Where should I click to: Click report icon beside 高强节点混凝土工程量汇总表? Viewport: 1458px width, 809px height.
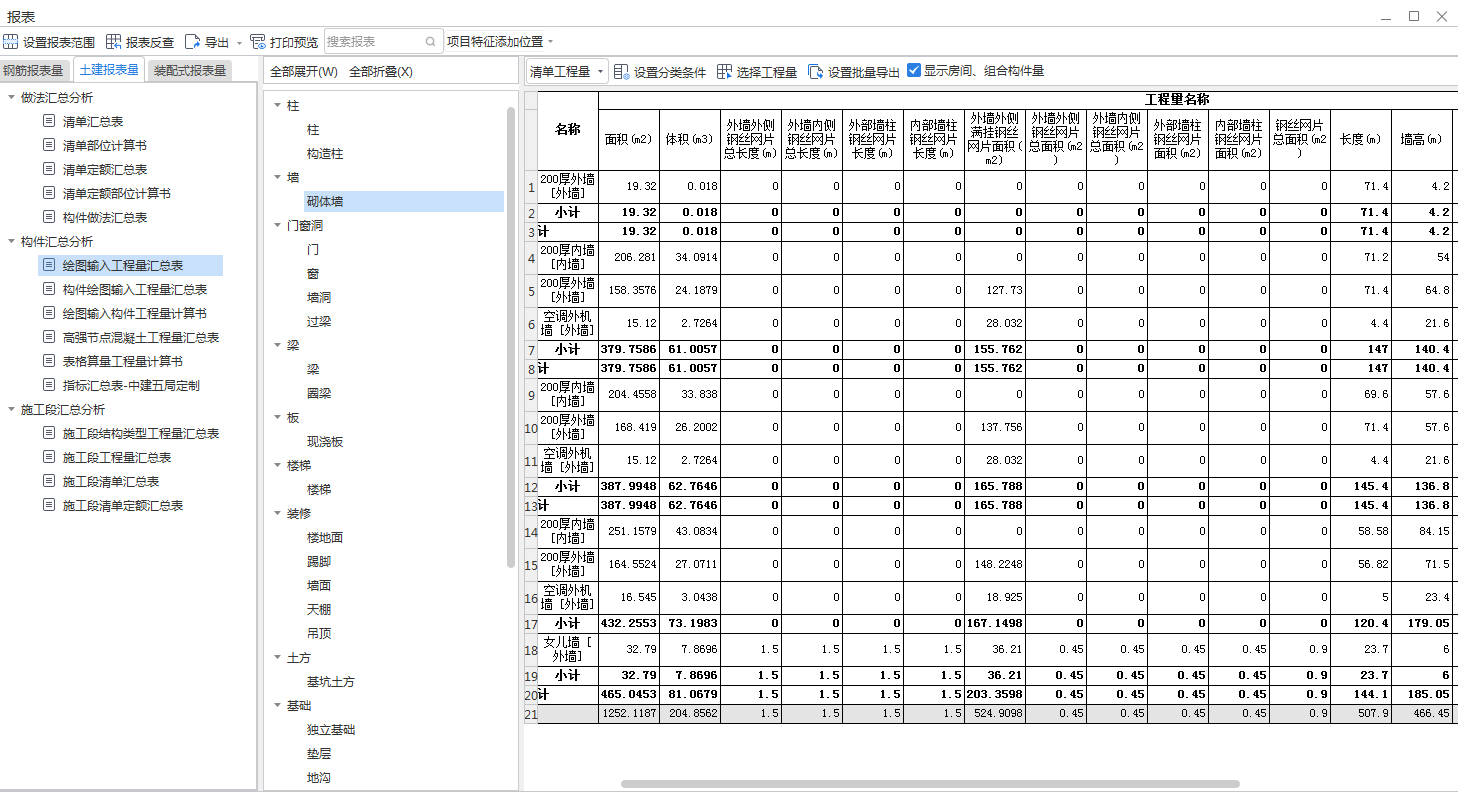point(49,337)
